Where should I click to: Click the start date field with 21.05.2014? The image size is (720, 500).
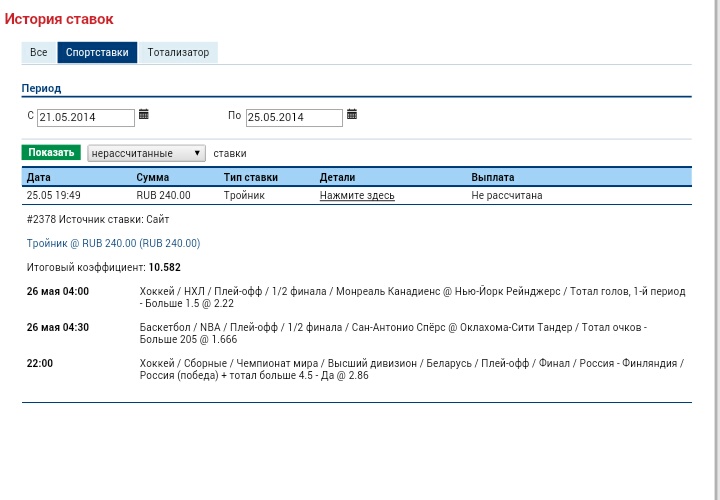tap(85, 118)
